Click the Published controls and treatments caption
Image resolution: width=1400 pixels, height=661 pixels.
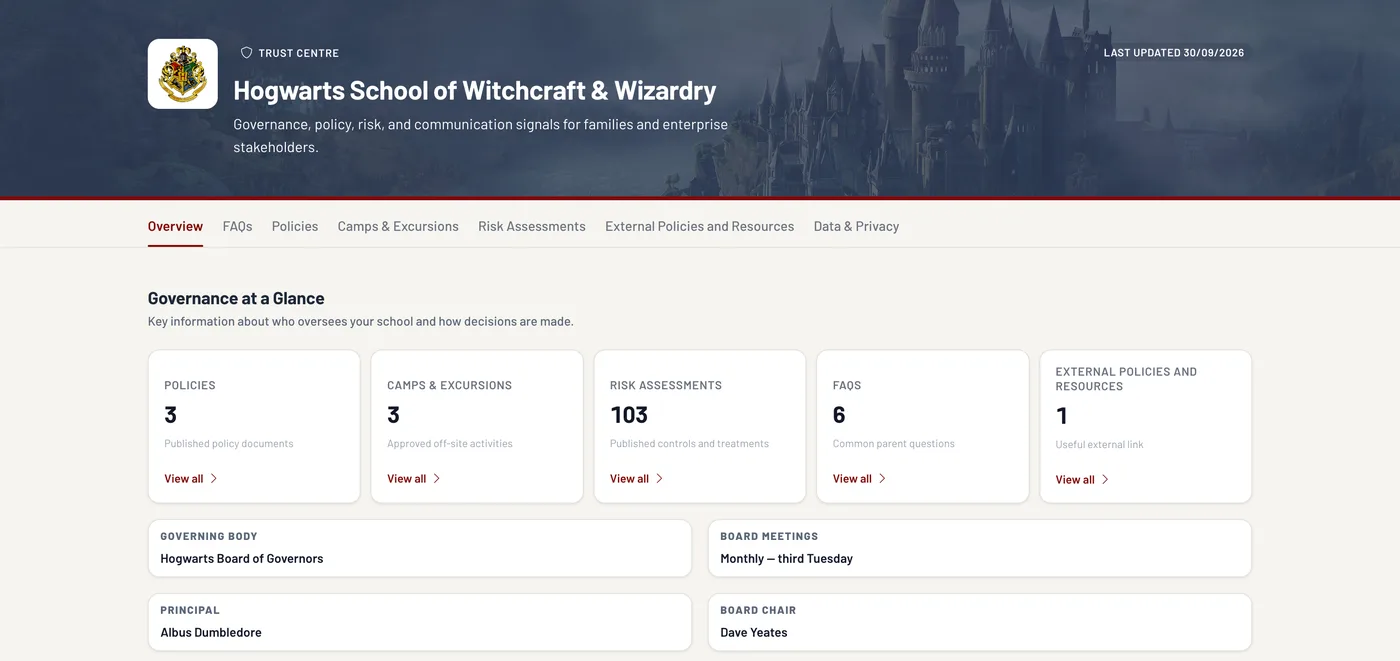[690, 444]
